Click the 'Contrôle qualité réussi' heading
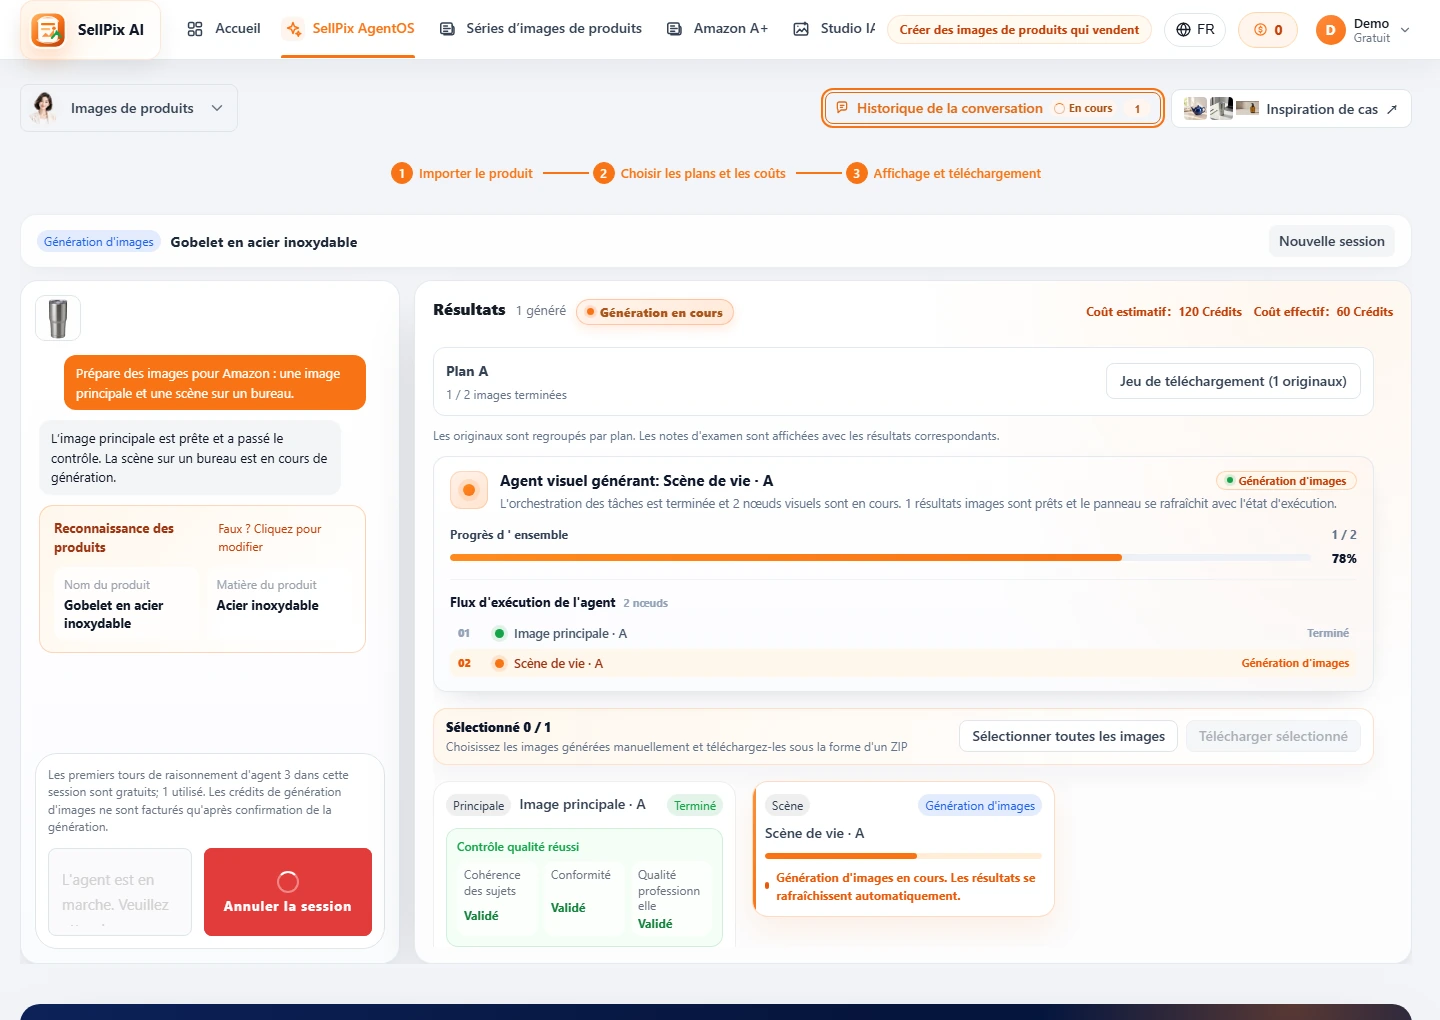The height and width of the screenshot is (1020, 1440). 518,847
